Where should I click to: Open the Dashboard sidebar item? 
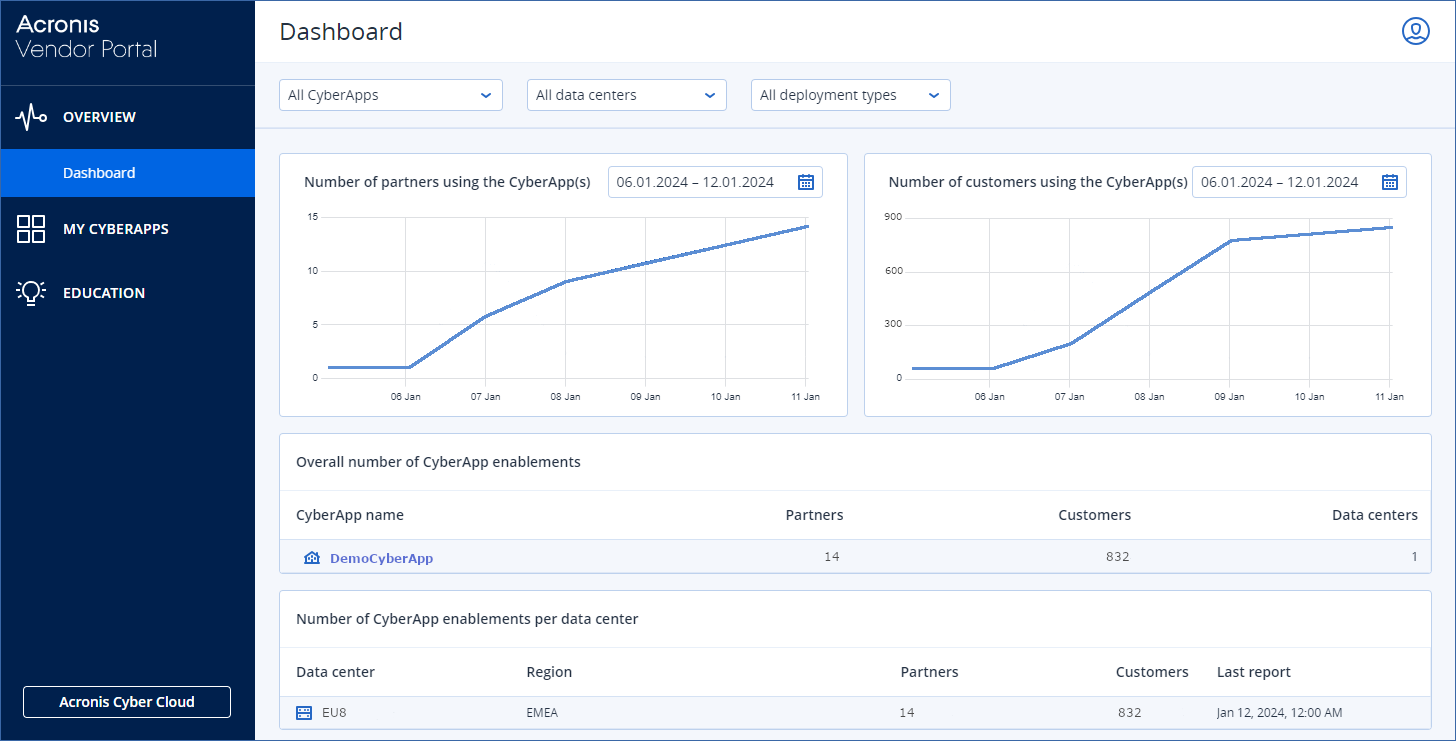coord(127,173)
